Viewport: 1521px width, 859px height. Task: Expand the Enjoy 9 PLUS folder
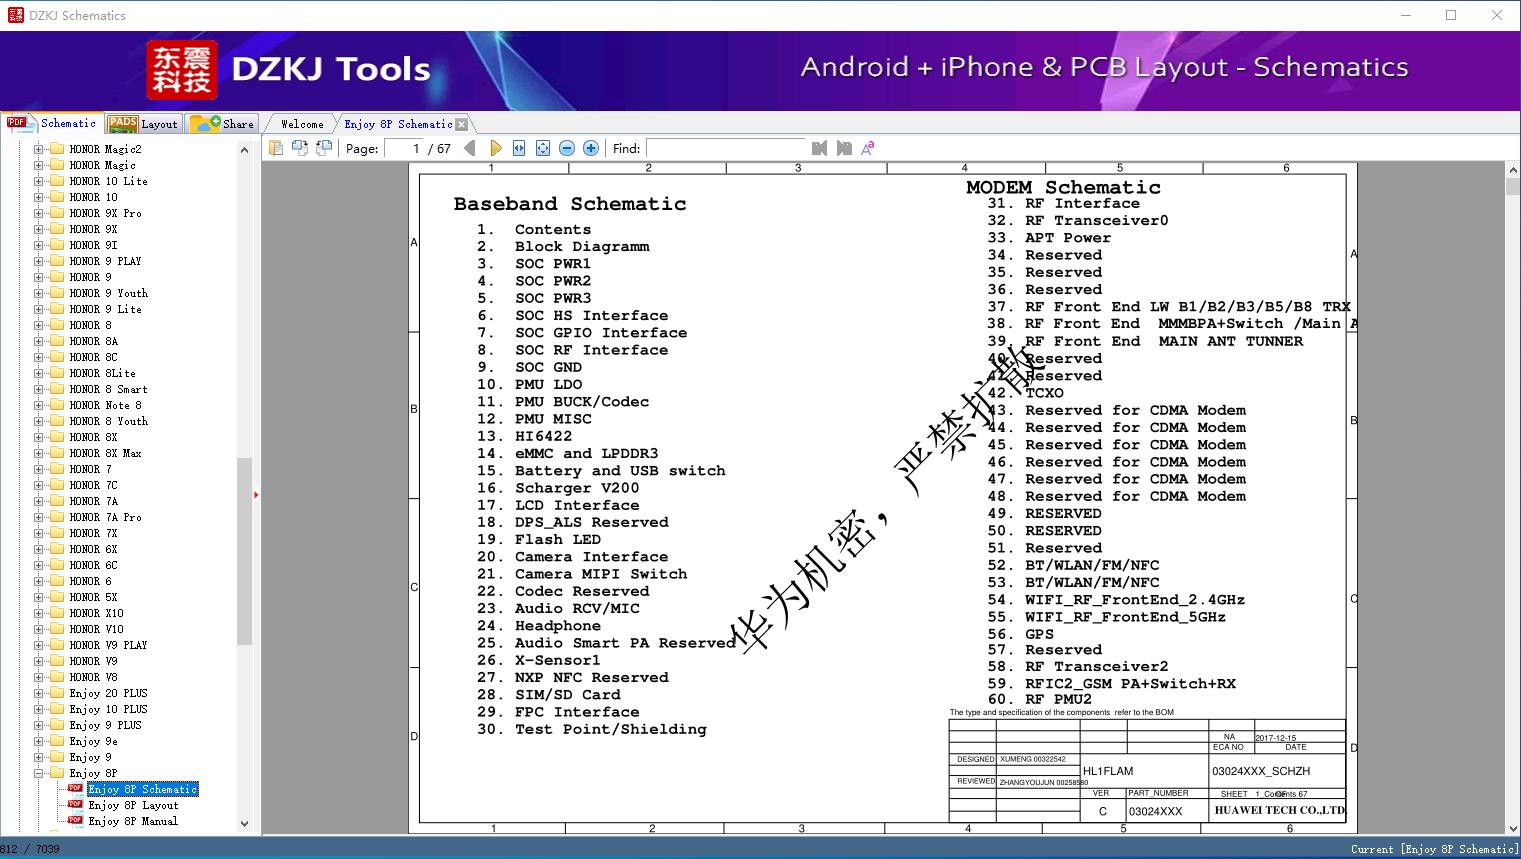(38, 725)
